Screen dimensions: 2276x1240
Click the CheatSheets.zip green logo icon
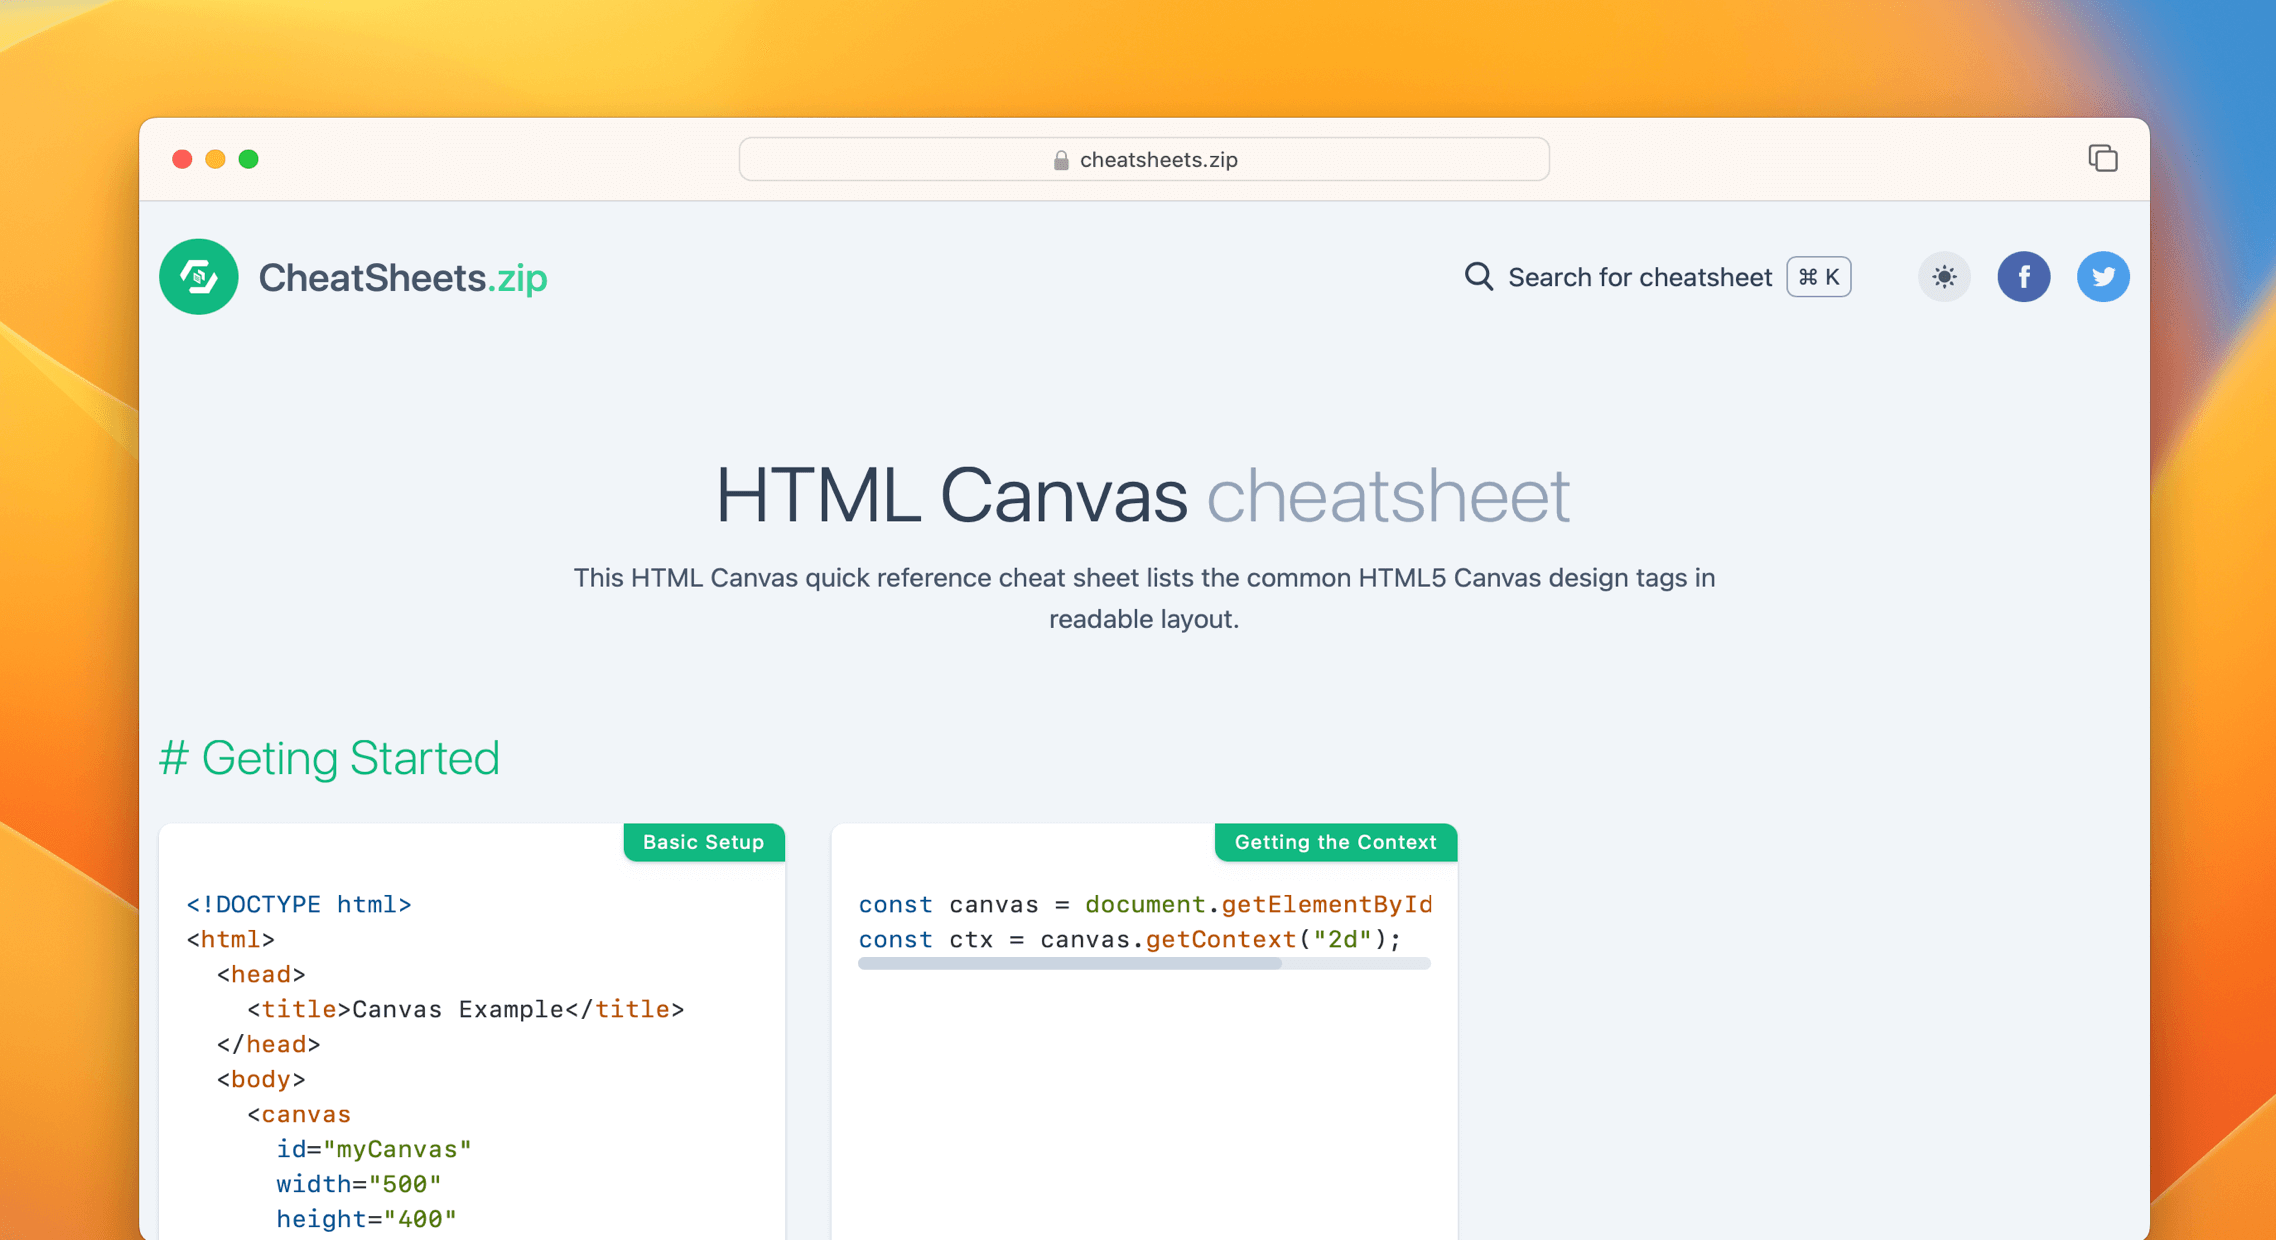pos(198,276)
